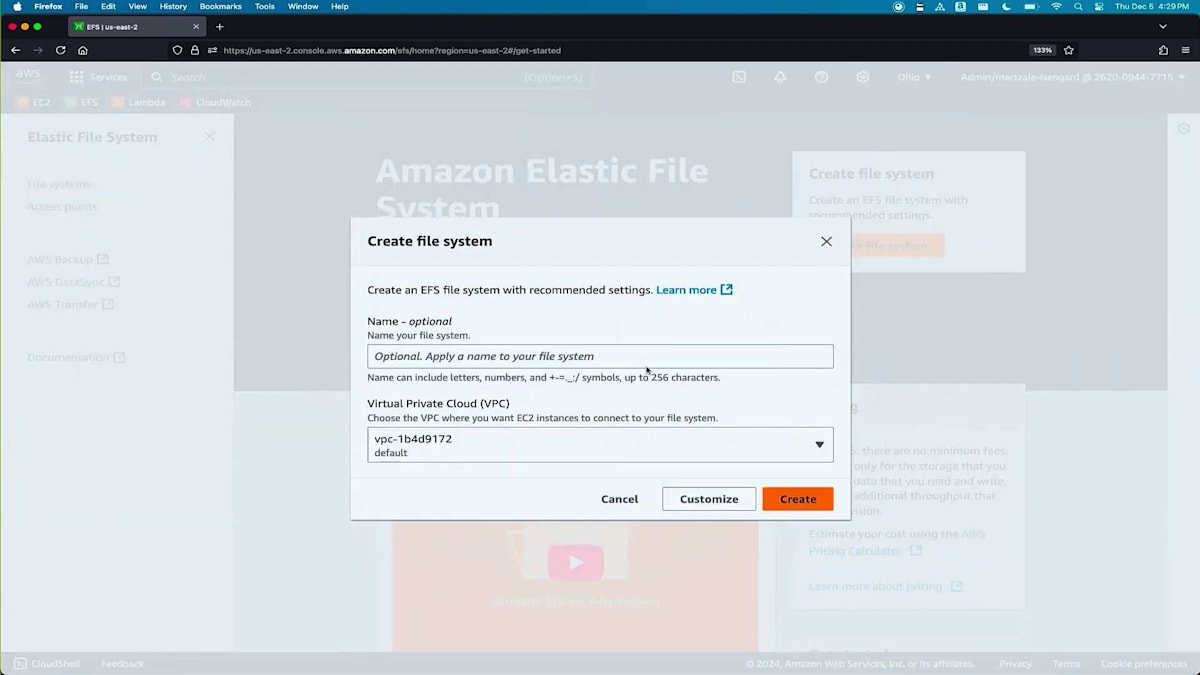Close the EFS us-east-2 tab
Viewport: 1200px width, 675px height.
click(196, 27)
